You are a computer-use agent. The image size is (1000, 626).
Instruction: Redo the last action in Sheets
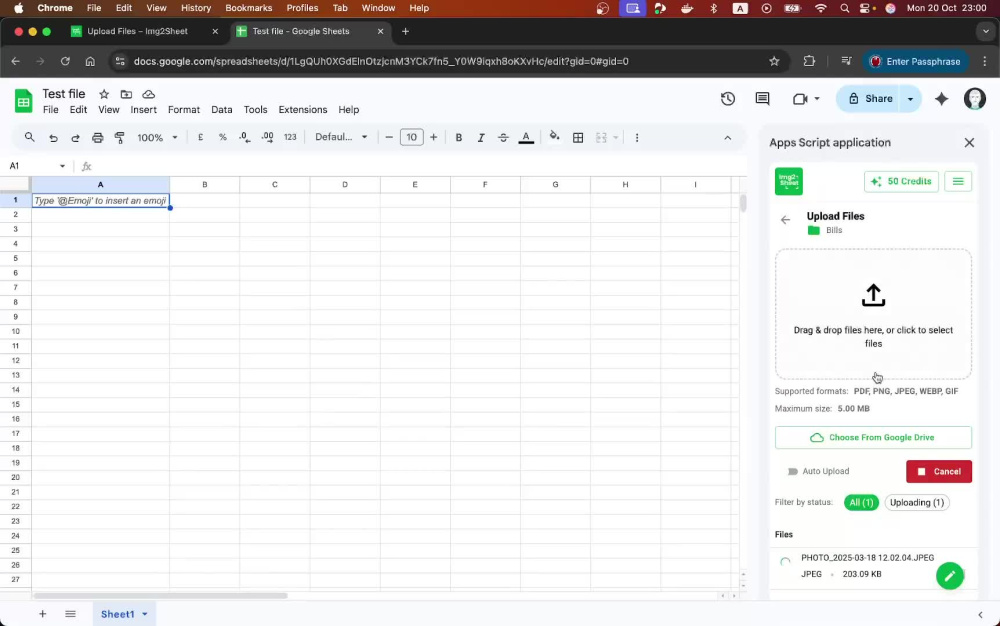[x=75, y=138]
